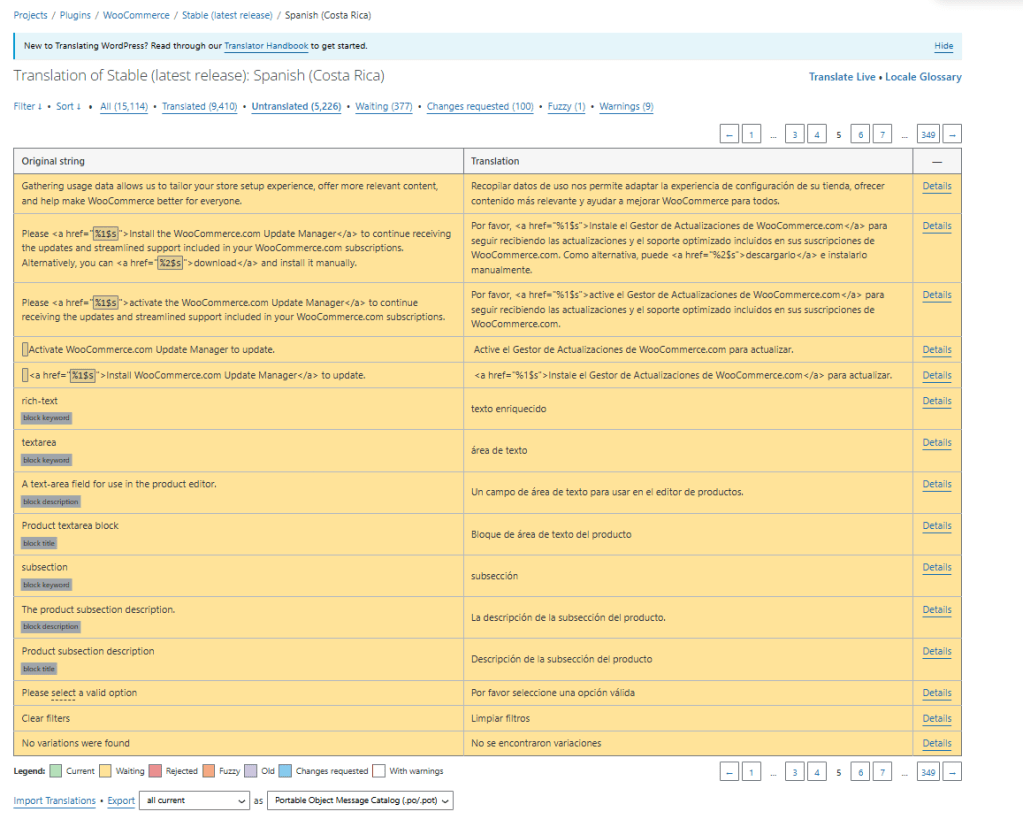The image size is (1023, 827).
Task: Jump to page 349 in bottom pagination
Action: tap(928, 772)
